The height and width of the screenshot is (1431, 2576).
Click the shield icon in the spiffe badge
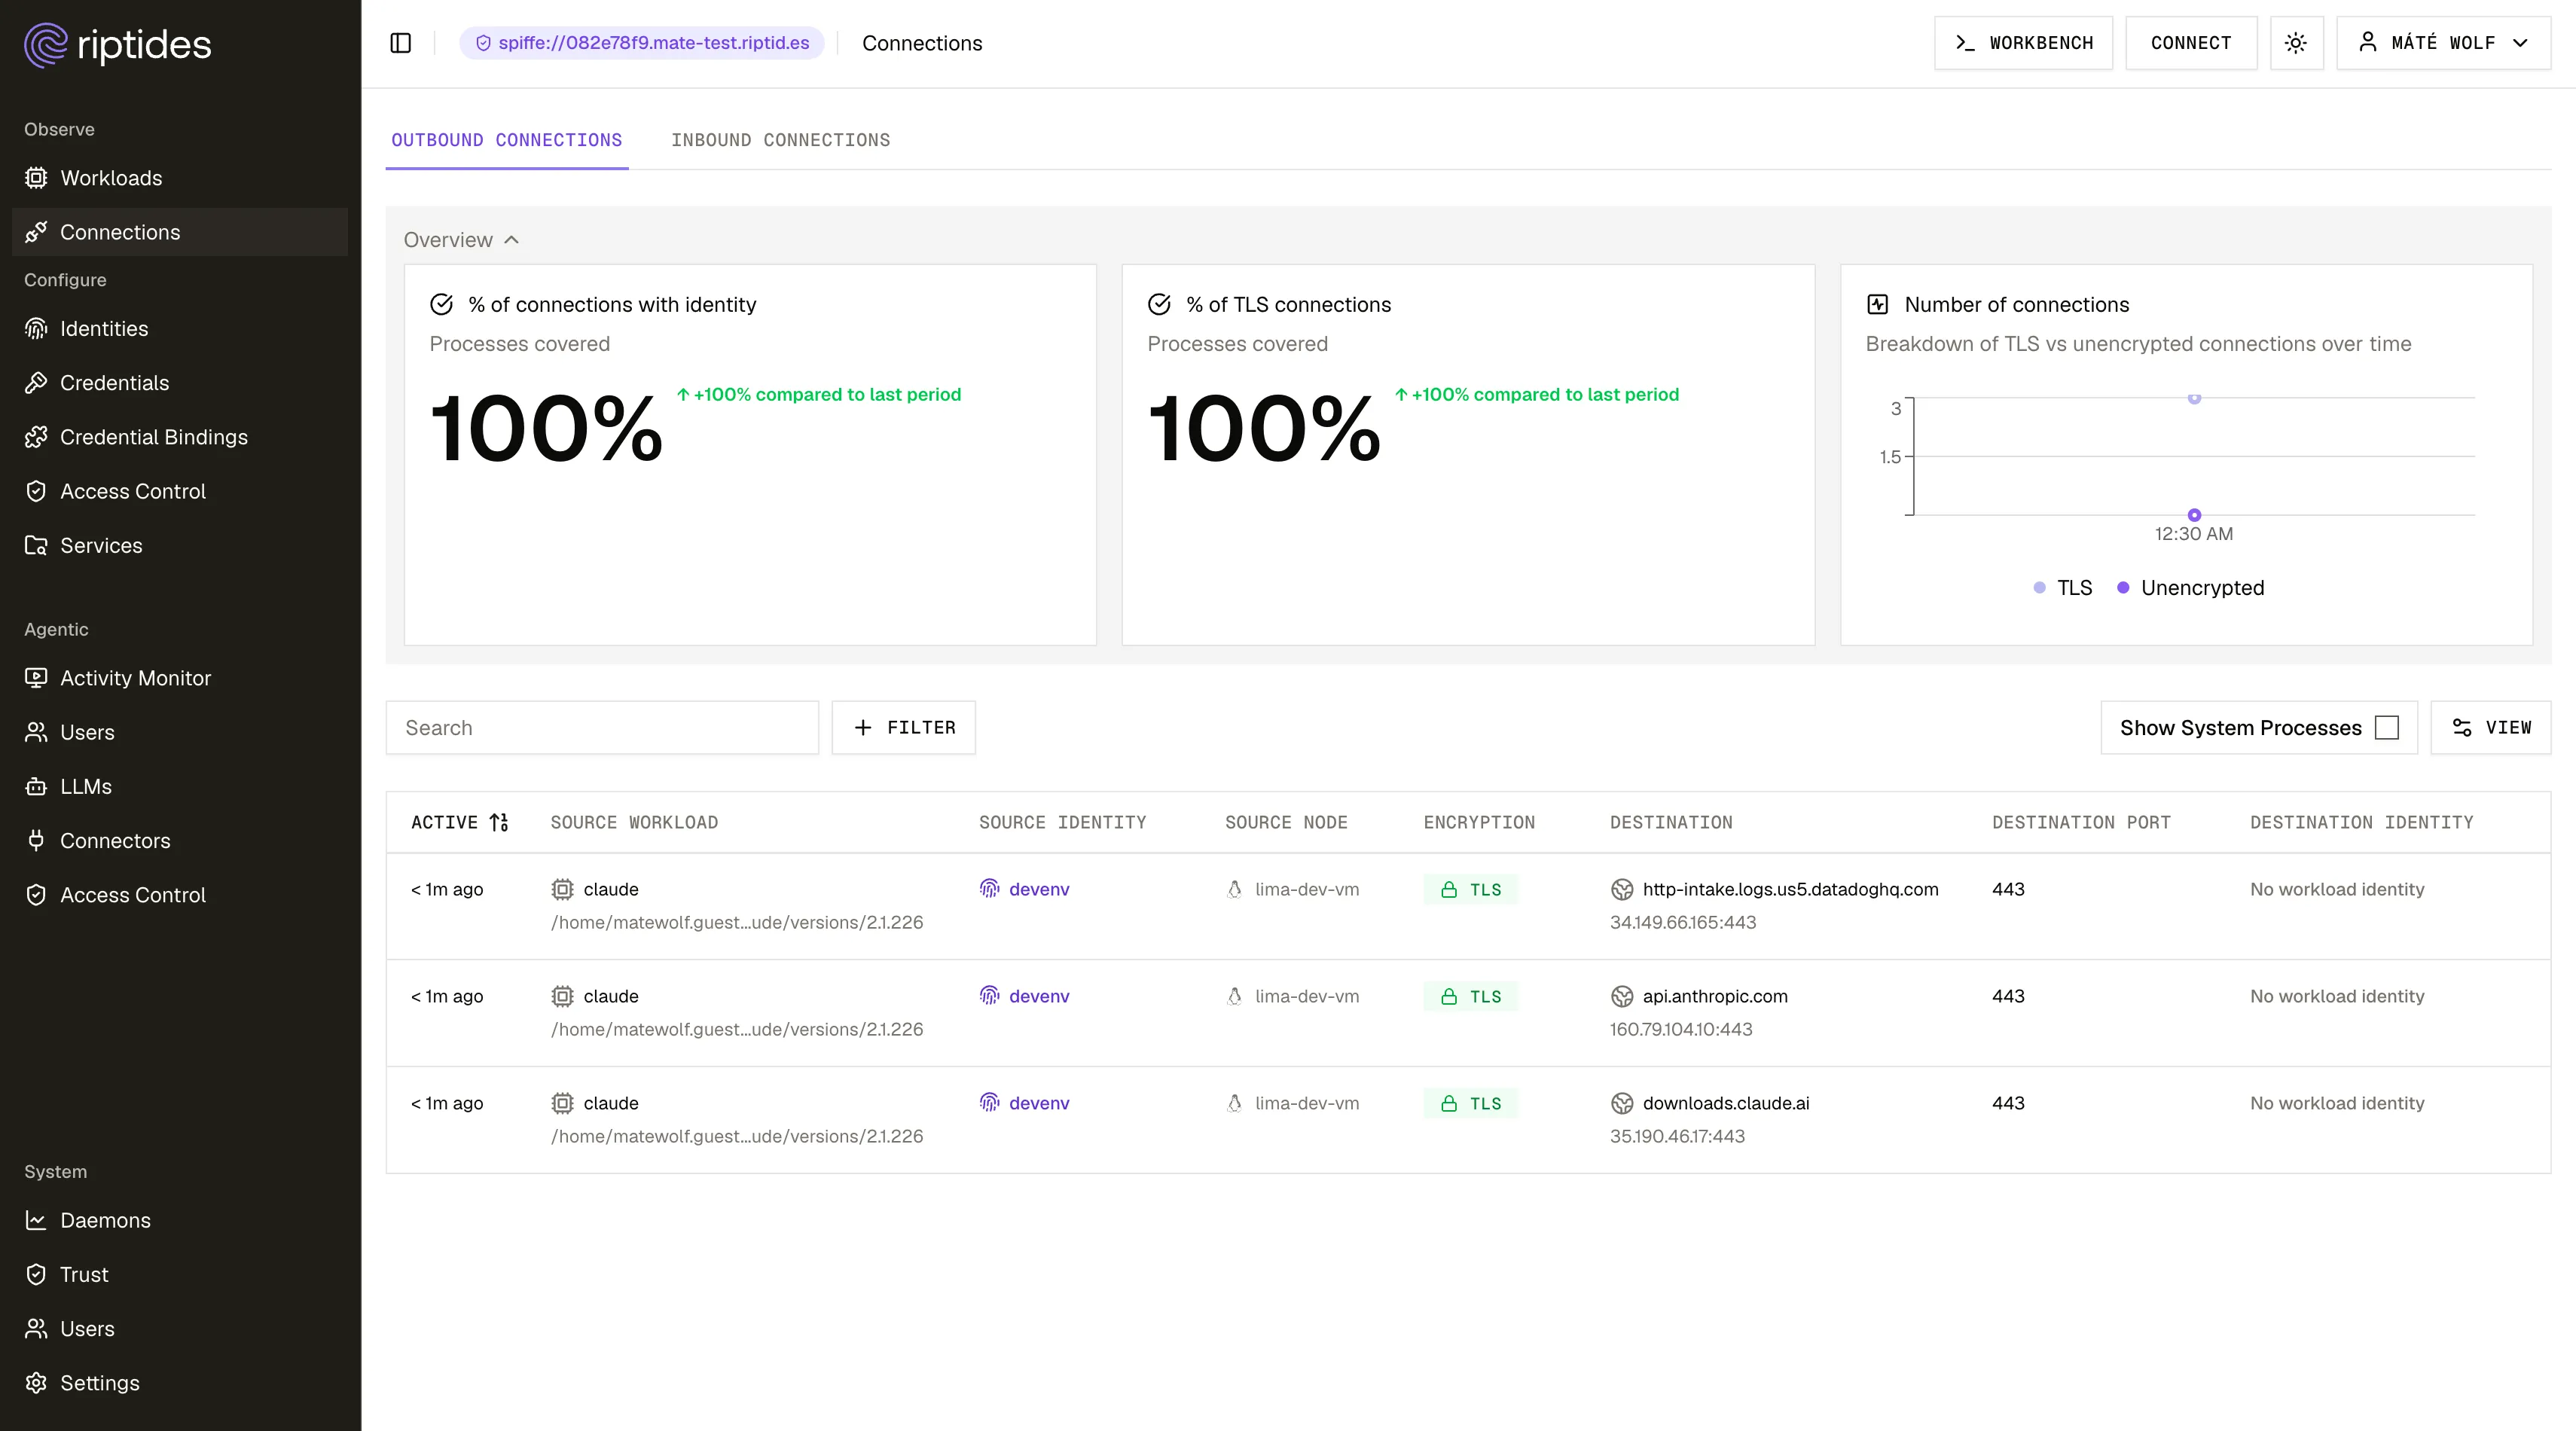[x=483, y=43]
